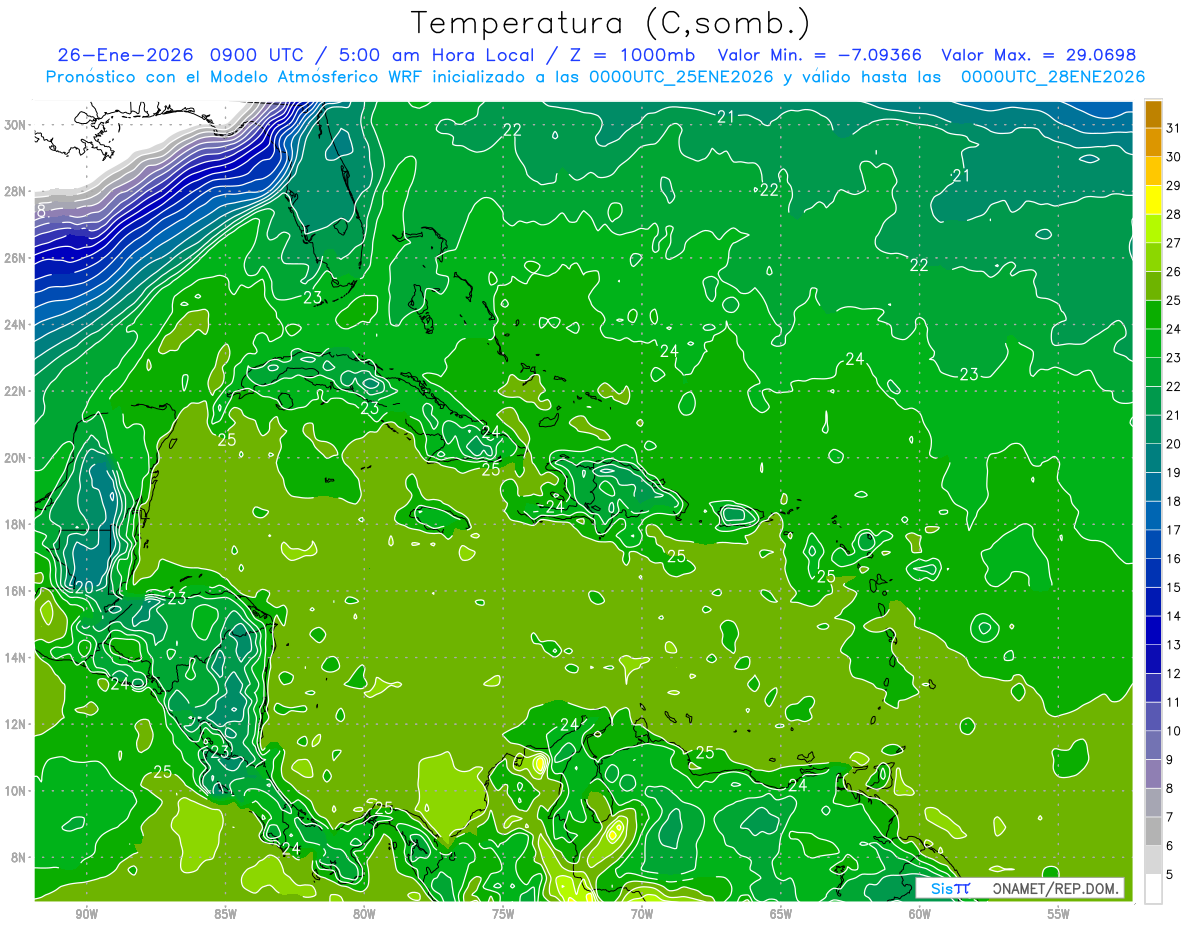Click the title 'Temperatura (C,somb.)'
The image size is (1200, 927).
pyautogui.click(x=610, y=23)
